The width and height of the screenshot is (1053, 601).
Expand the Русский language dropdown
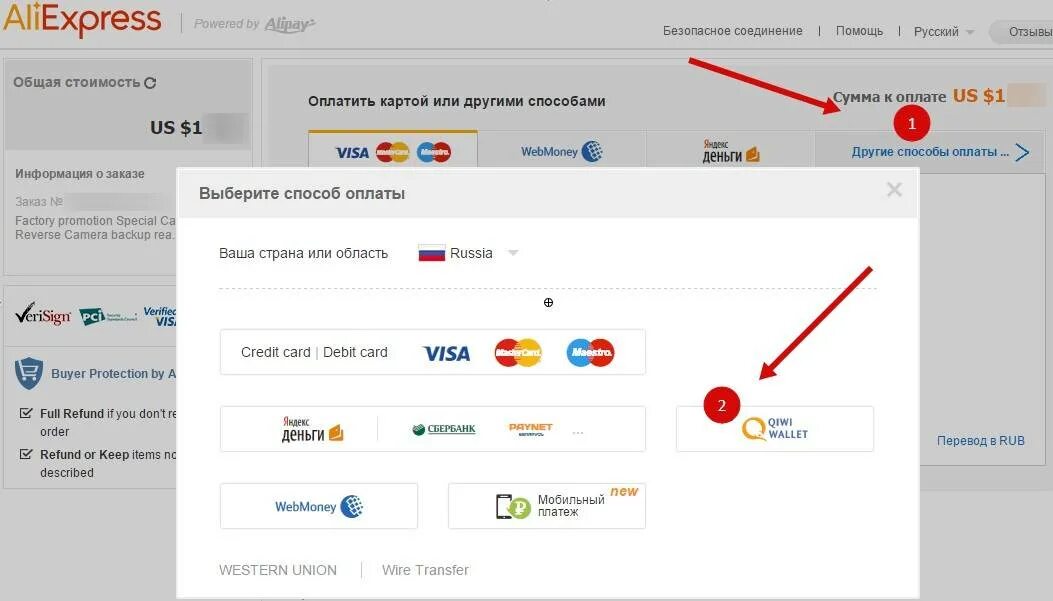[944, 32]
